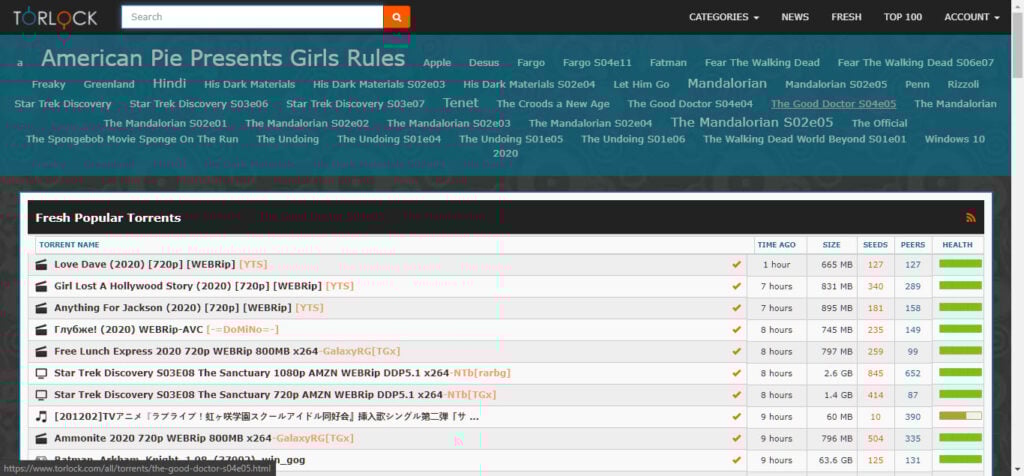Open the American Pie Presents Girls Rules tag

click(223, 59)
